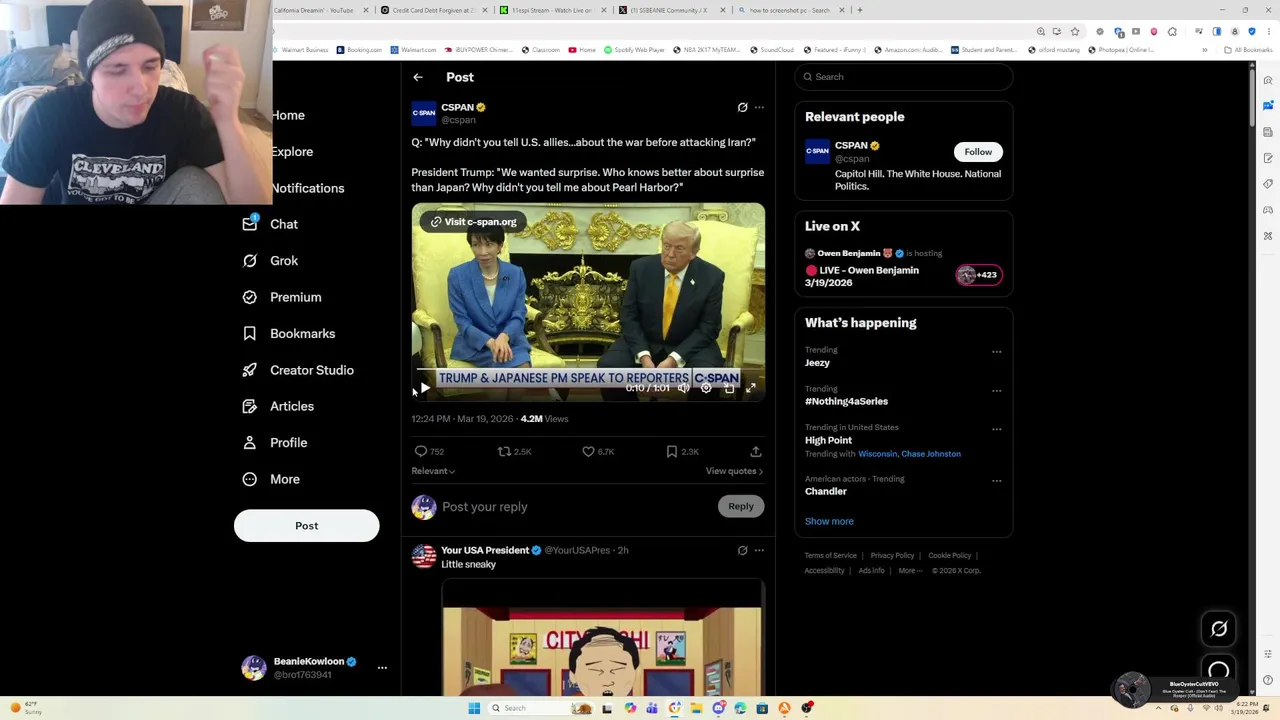Open the Chat sidebar item

coord(270,224)
